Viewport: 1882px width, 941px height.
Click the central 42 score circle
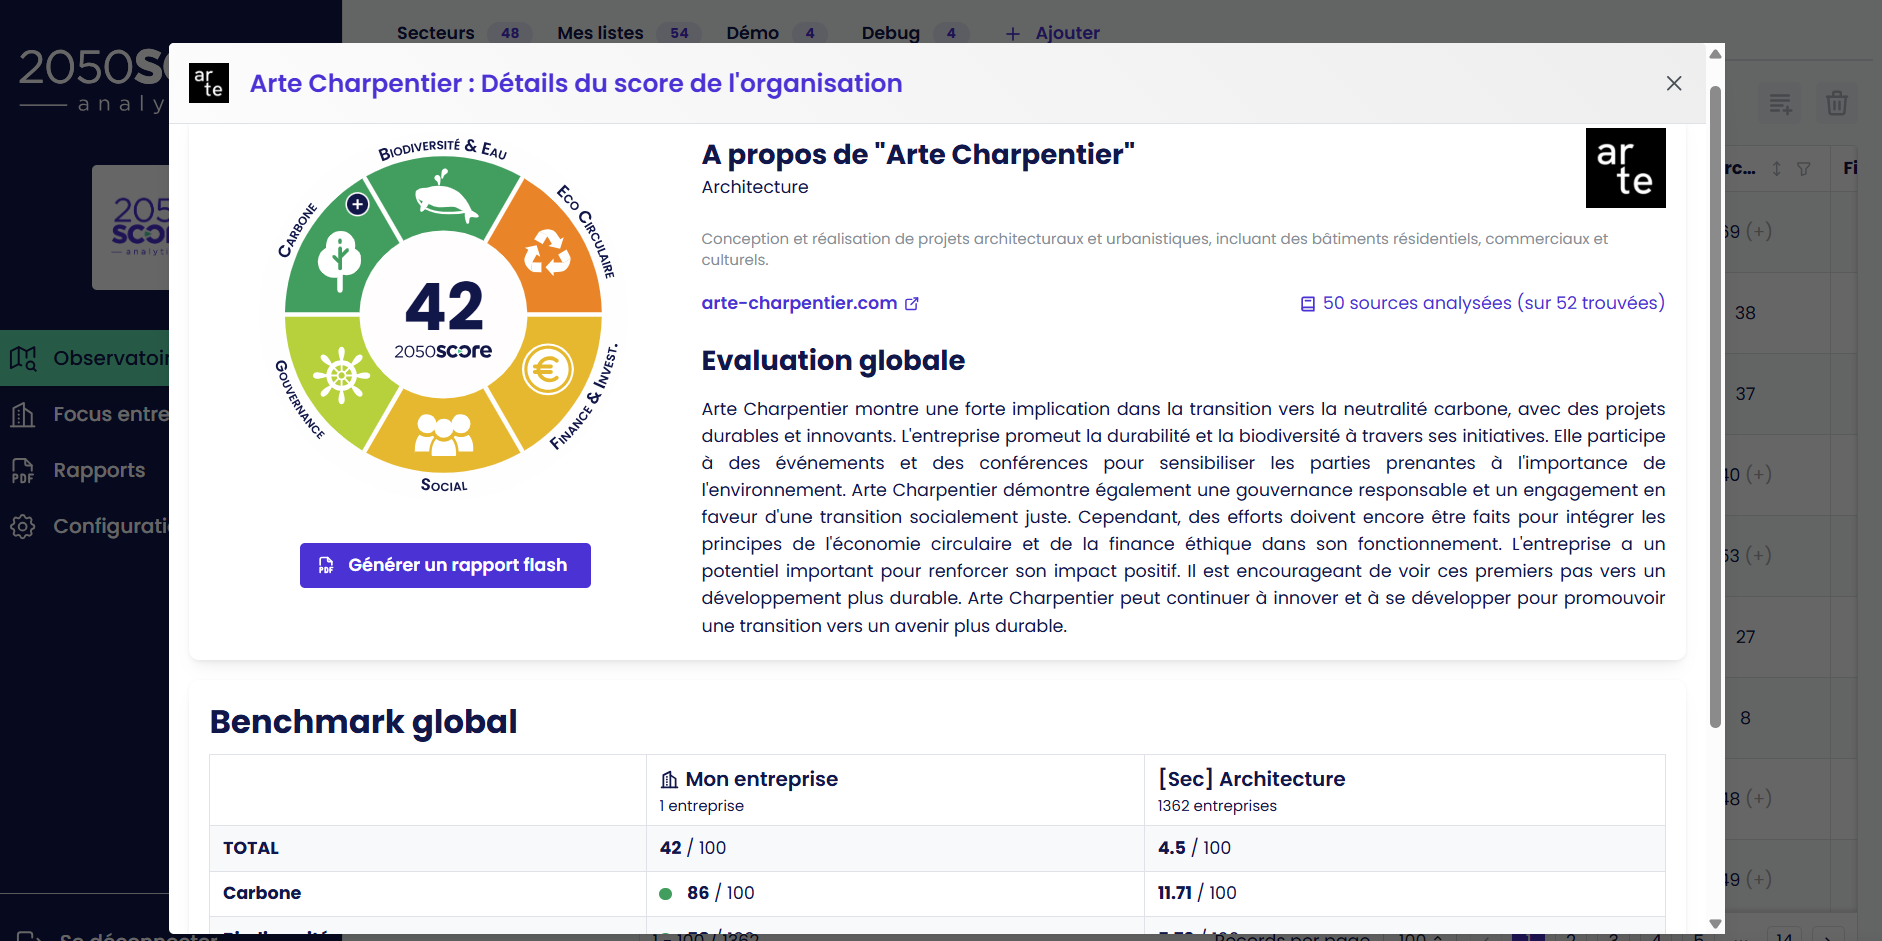pyautogui.click(x=443, y=315)
